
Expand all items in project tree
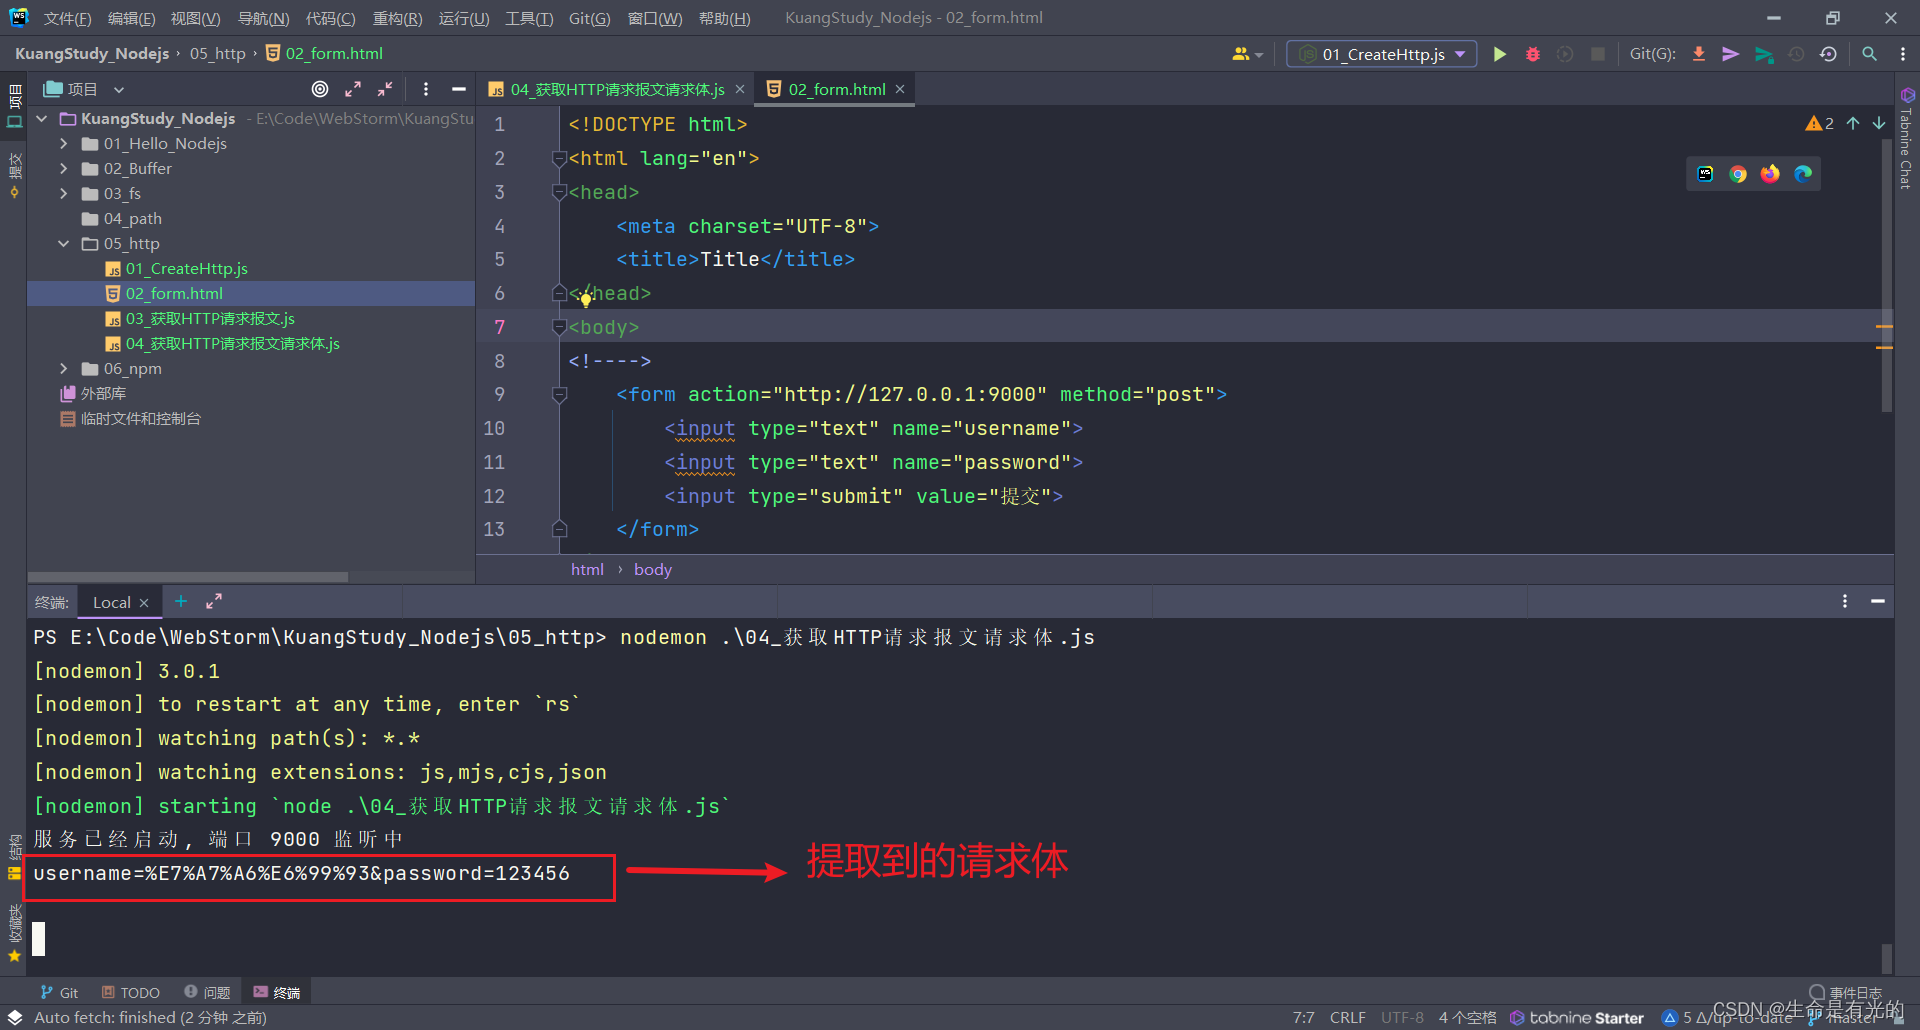click(x=353, y=89)
